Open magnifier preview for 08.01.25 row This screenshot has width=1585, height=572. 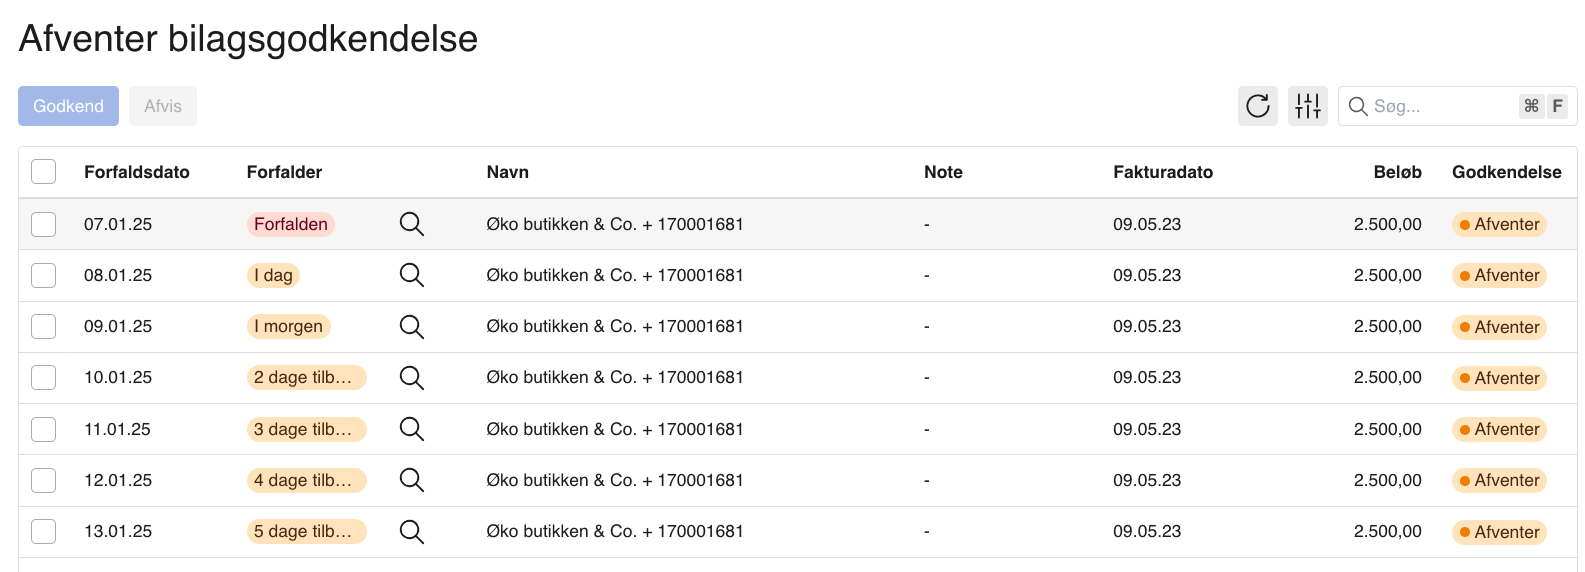(412, 275)
